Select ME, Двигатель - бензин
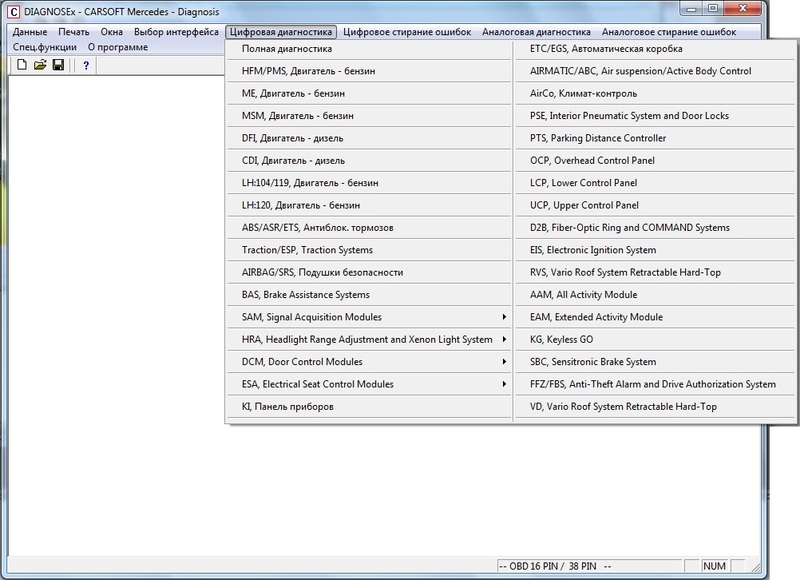 point(369,93)
